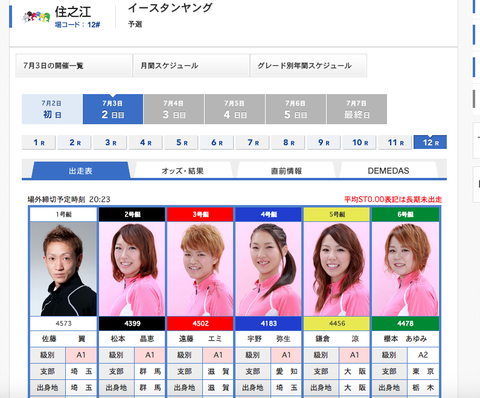Go to race 4R
The width and height of the screenshot is (480, 398).
click(x=146, y=143)
